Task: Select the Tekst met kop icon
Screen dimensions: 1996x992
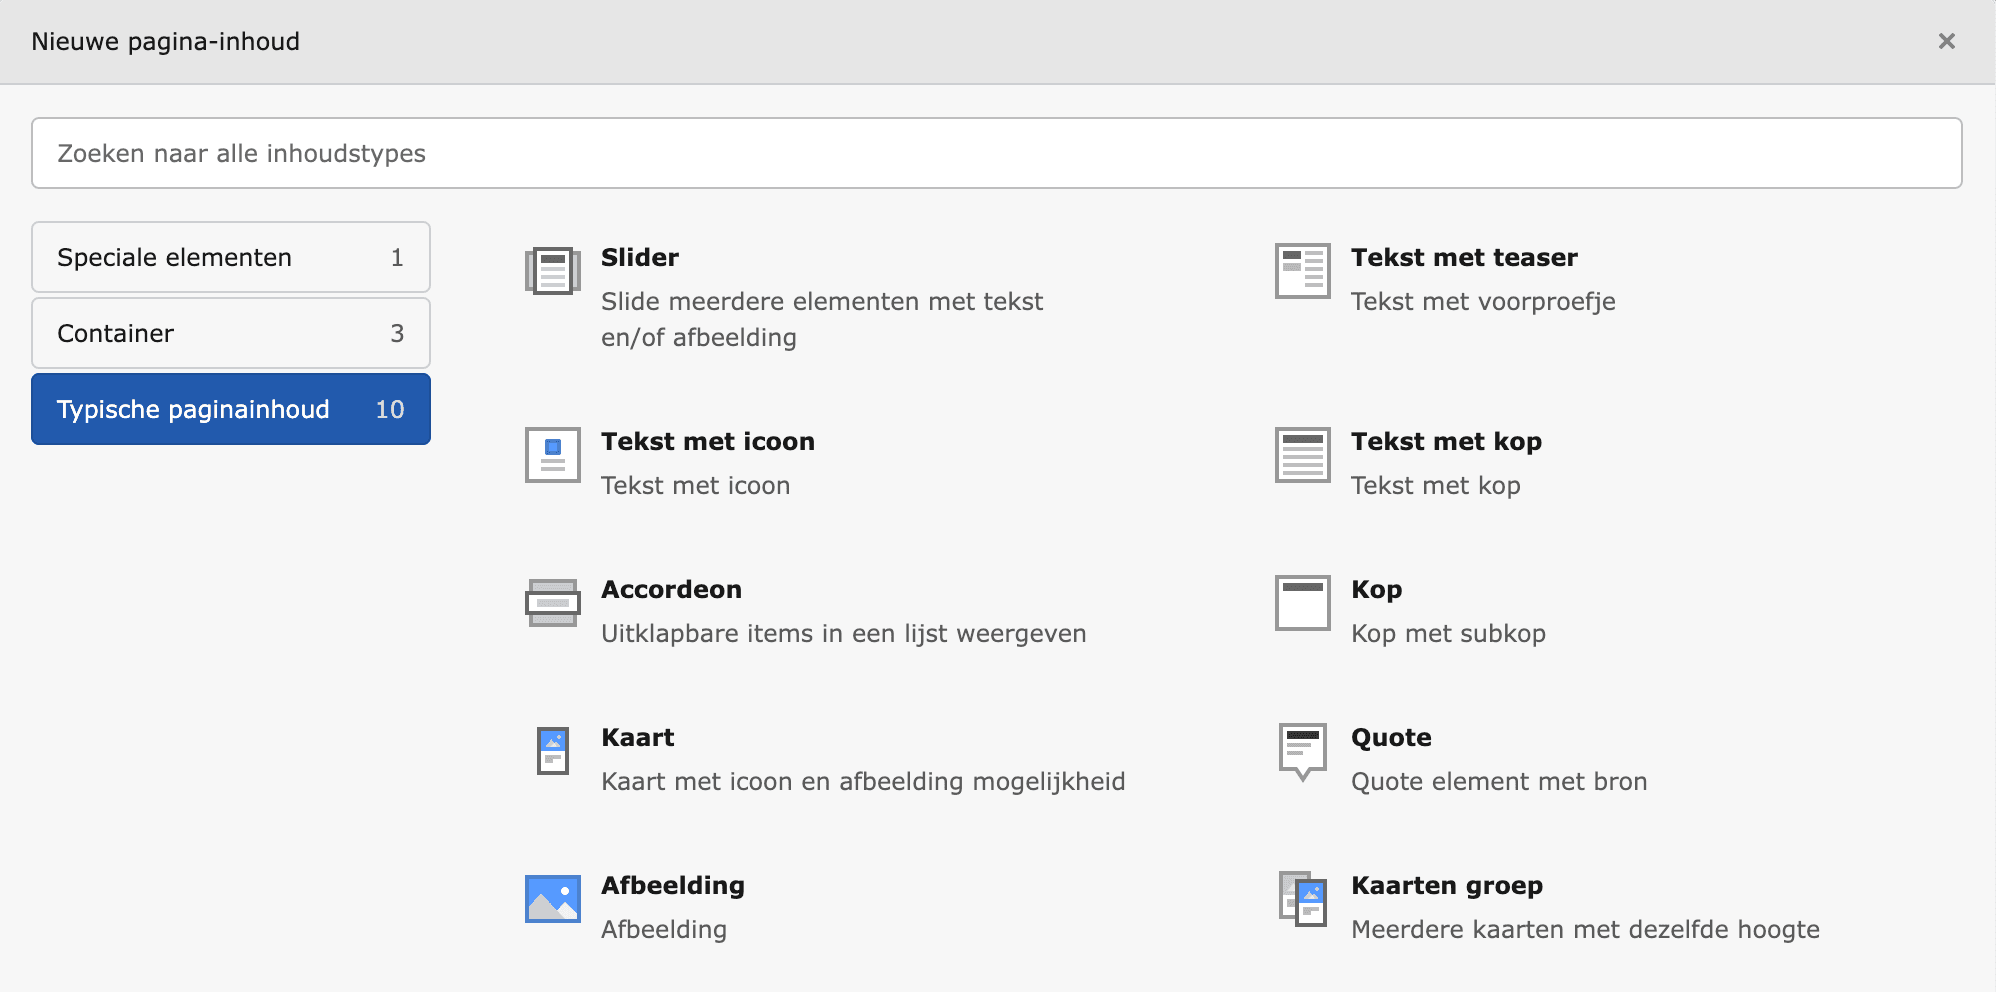Action: coord(1302,455)
